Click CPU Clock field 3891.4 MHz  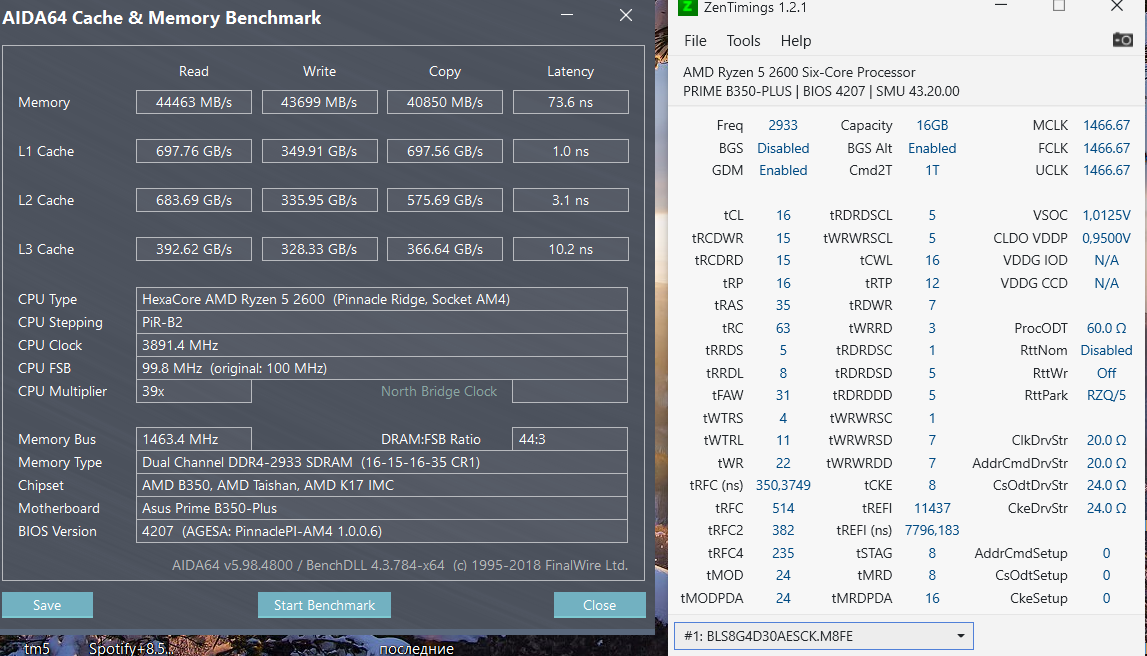pyautogui.click(x=382, y=345)
